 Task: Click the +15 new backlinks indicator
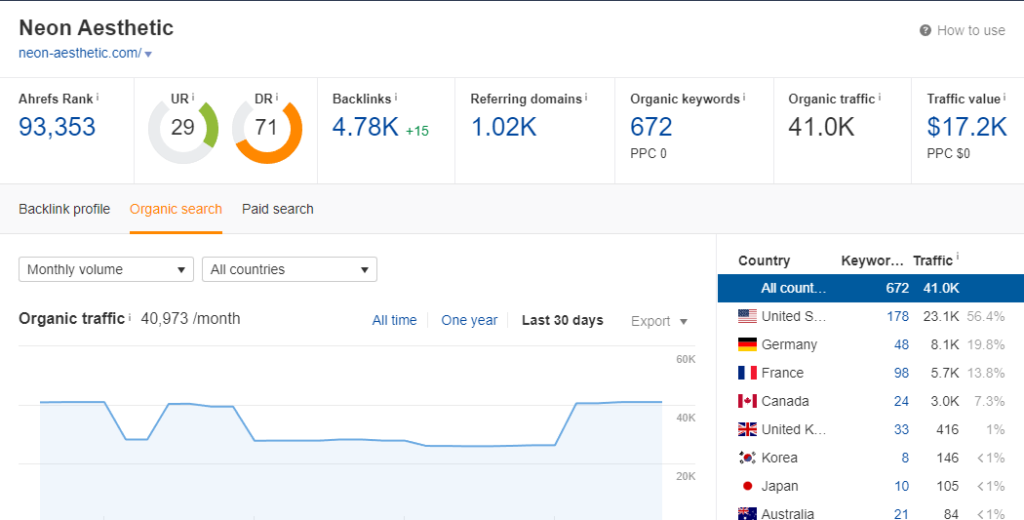click(x=417, y=131)
